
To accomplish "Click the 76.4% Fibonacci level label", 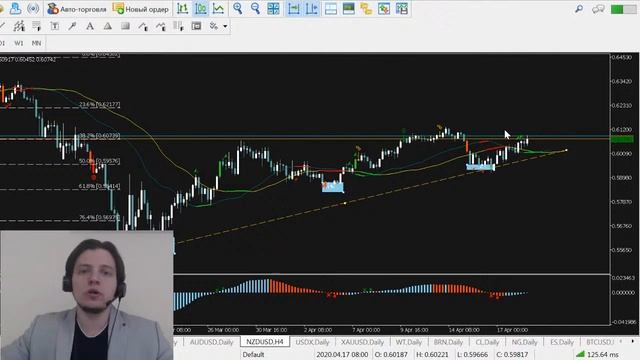I will (x=100, y=217).
